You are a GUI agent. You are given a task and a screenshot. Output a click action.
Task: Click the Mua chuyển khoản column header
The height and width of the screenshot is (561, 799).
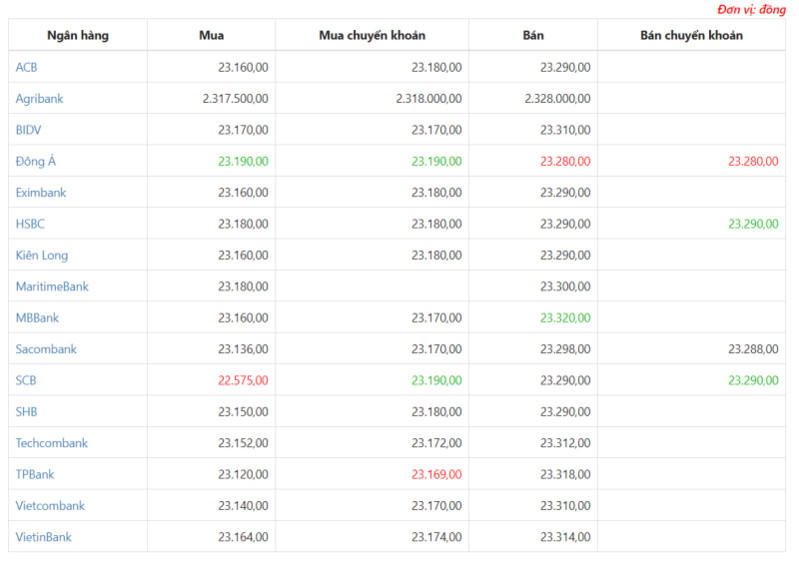(372, 36)
